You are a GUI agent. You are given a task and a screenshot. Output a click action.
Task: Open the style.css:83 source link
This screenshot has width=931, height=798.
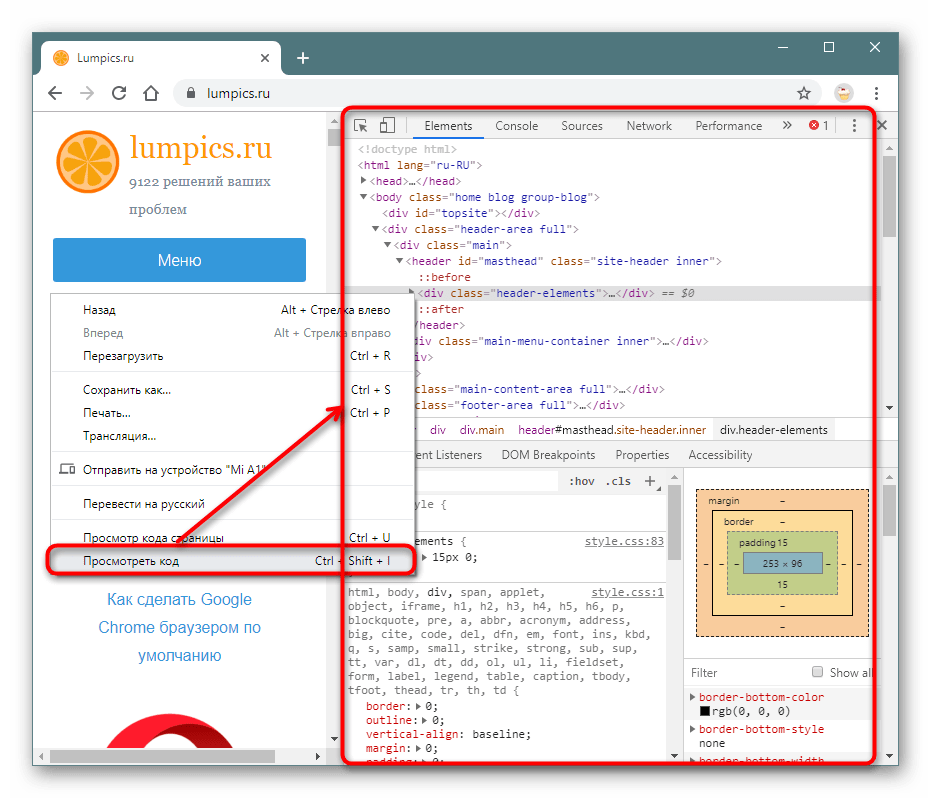pyautogui.click(x=624, y=541)
